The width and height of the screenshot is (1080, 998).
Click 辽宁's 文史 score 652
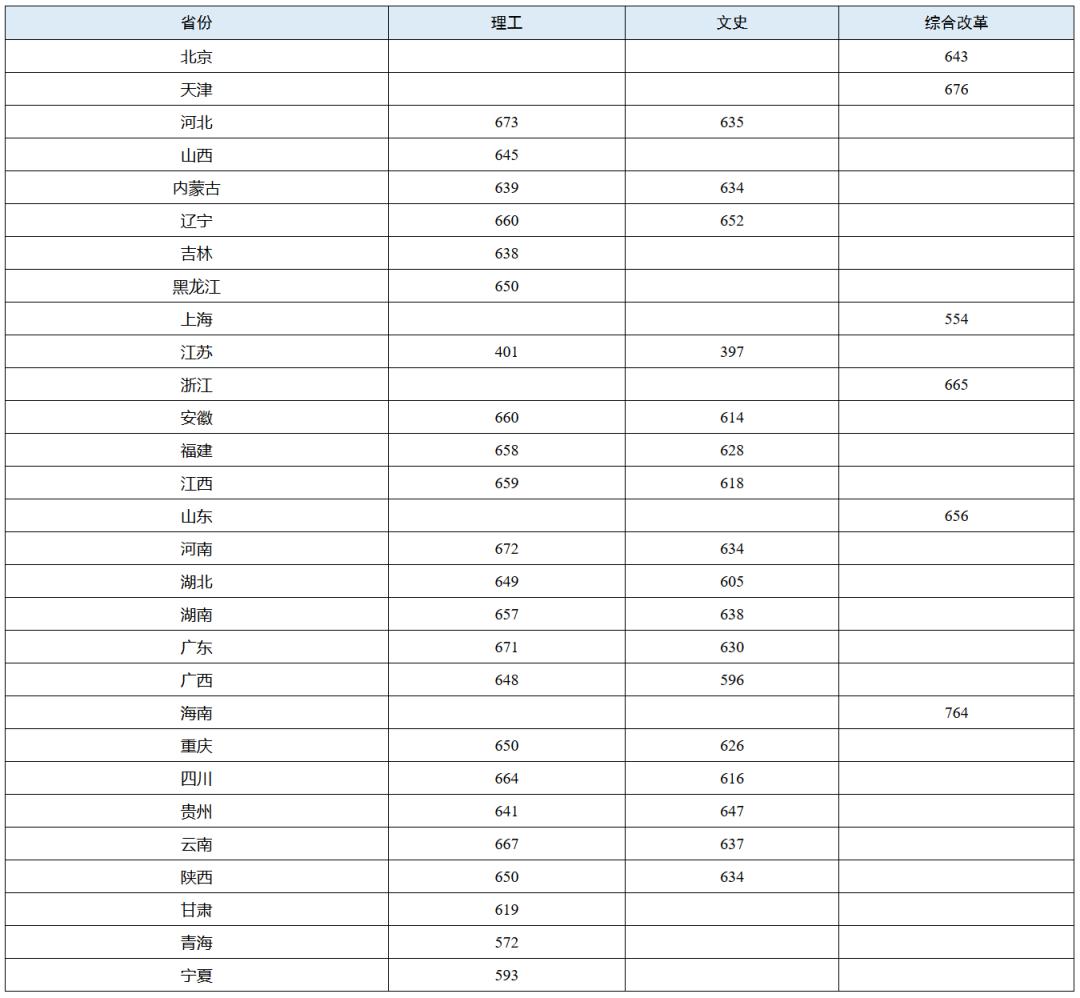click(731, 221)
